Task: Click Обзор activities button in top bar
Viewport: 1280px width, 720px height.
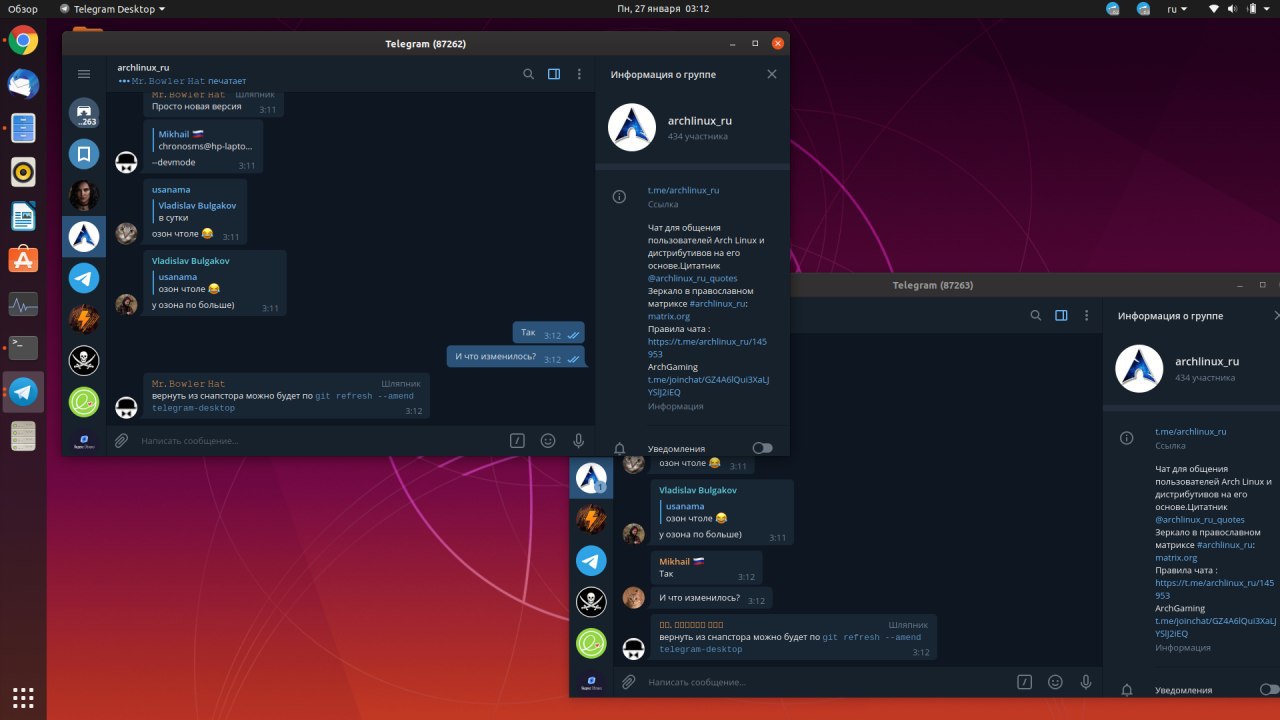Action: pyautogui.click(x=22, y=9)
